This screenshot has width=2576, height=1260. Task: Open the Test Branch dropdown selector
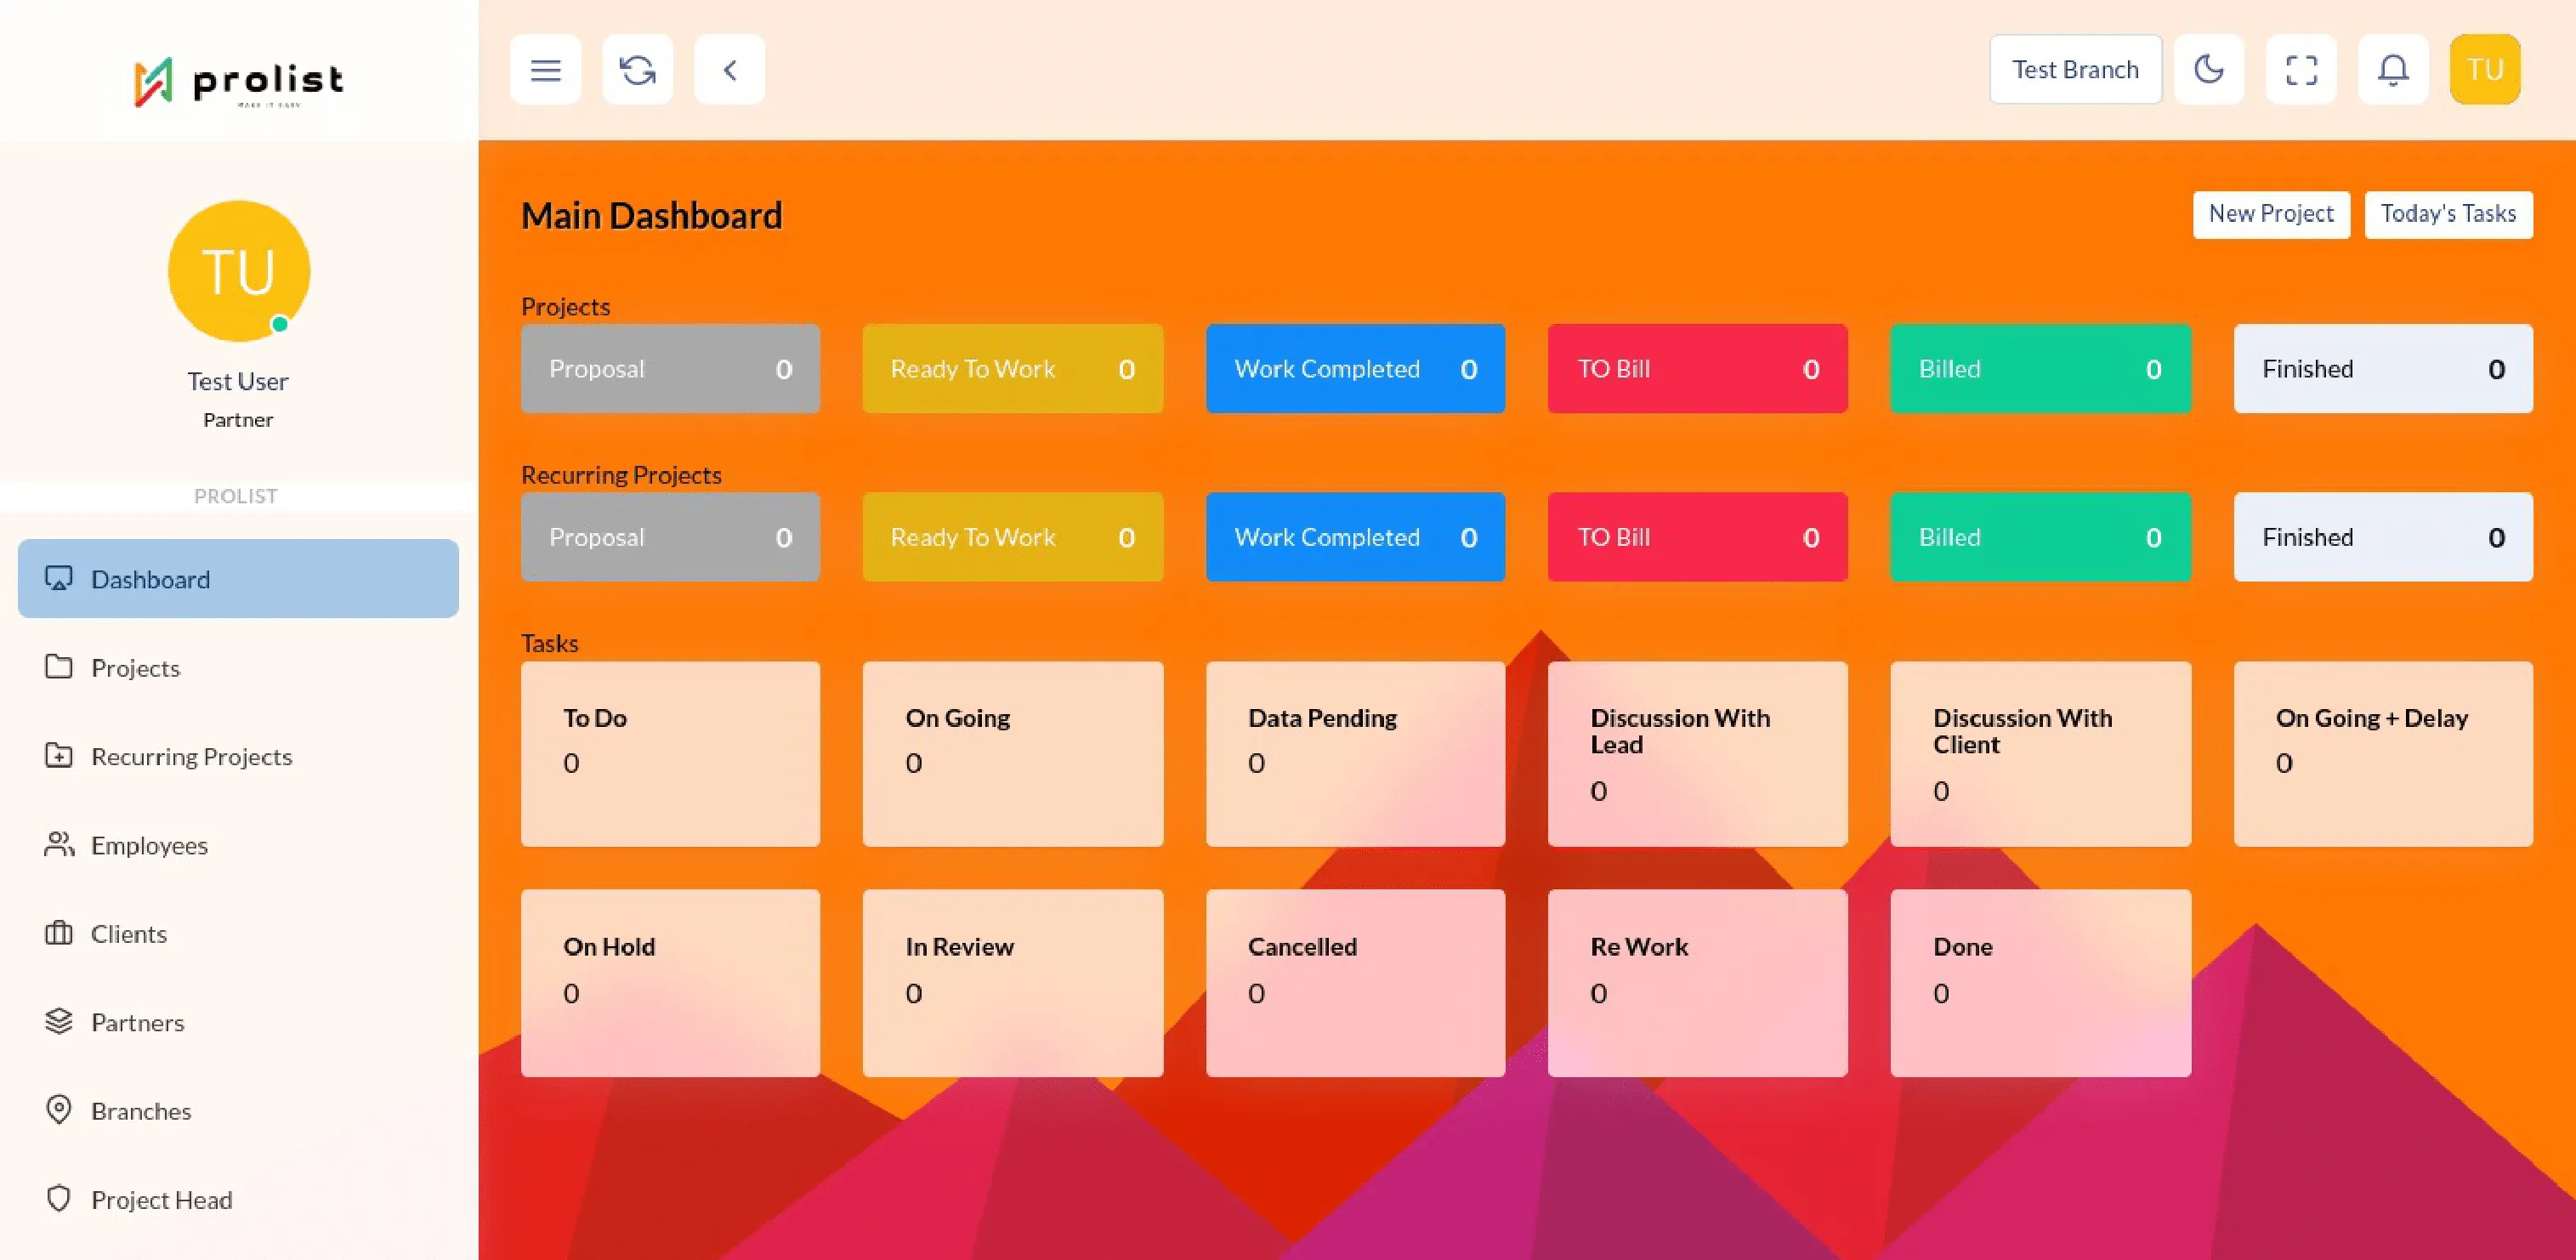click(x=2075, y=69)
